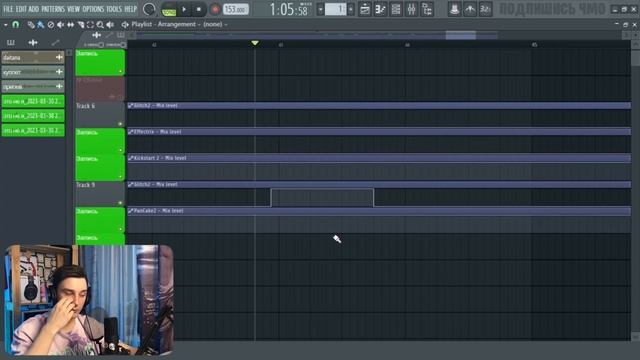The height and width of the screenshot is (360, 640).
Task: Click the pattern selector number field
Action: 336,9
